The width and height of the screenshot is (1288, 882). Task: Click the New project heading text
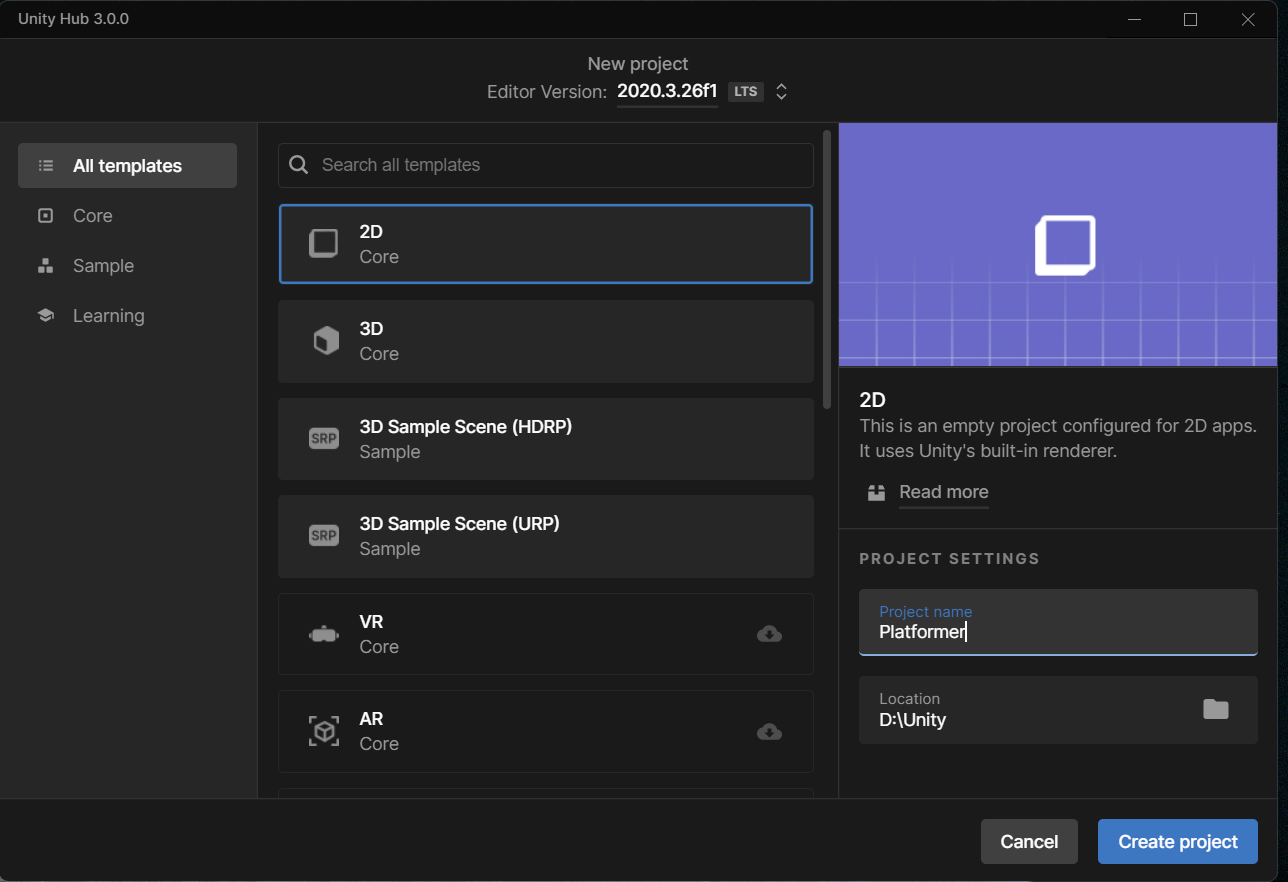[638, 64]
